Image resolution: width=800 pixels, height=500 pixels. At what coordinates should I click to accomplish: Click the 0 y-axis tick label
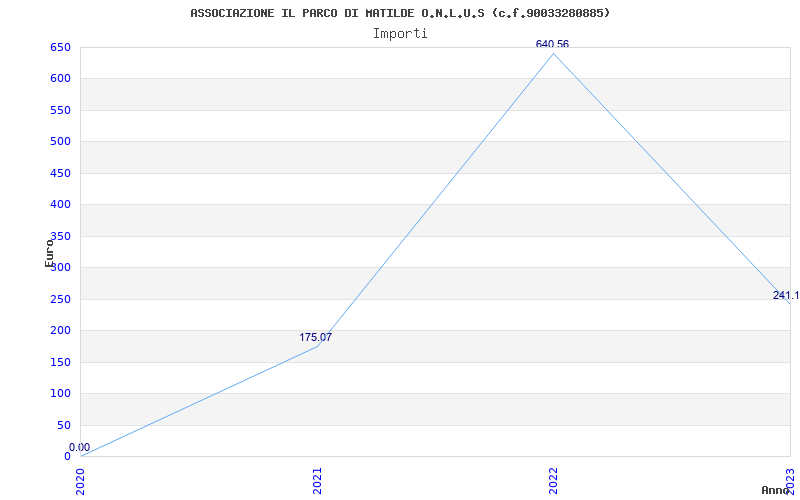[67, 456]
